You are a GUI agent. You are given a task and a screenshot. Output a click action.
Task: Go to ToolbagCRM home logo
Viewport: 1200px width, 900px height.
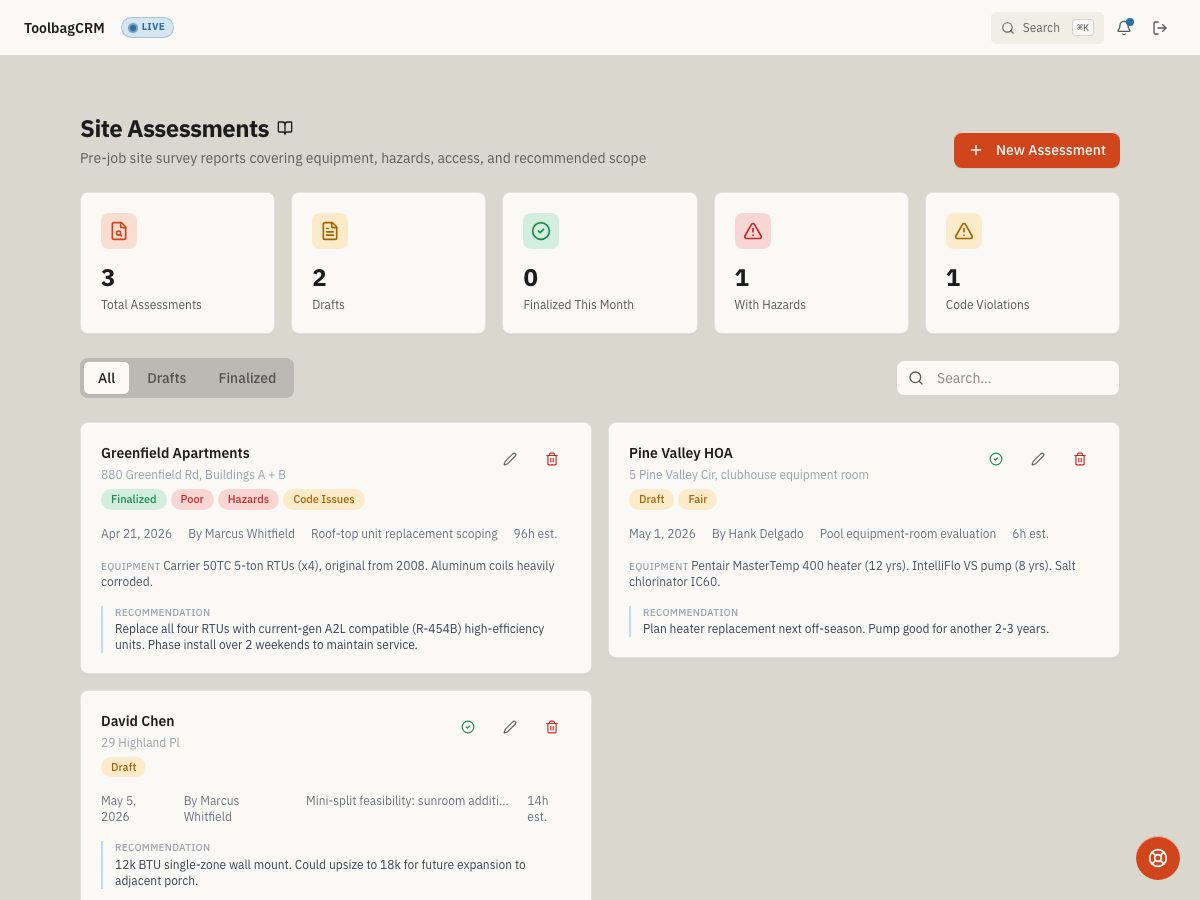point(64,28)
